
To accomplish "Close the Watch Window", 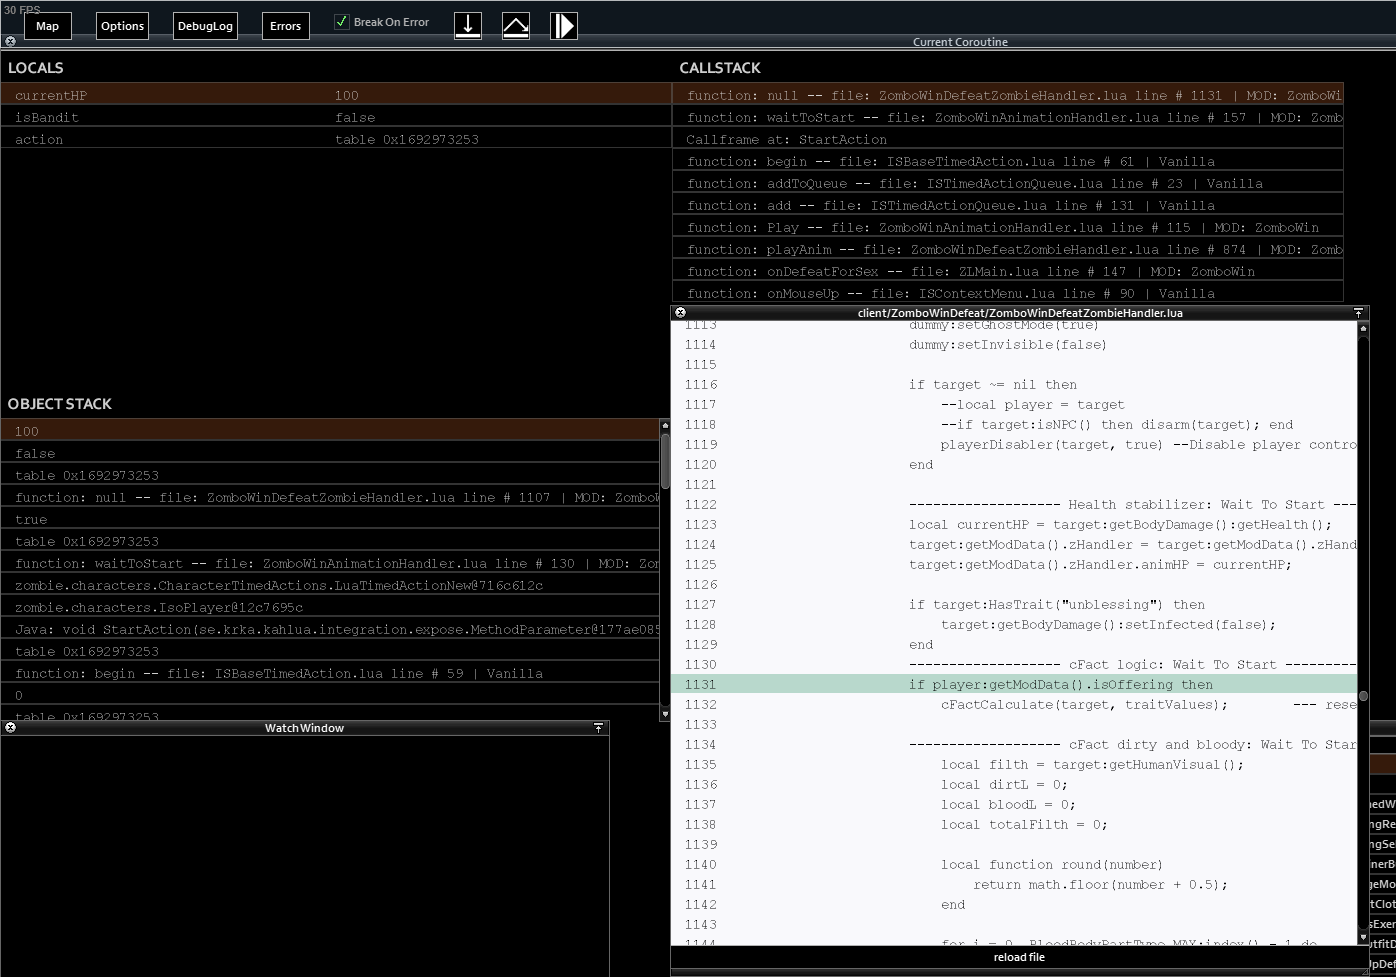I will click(x=10, y=728).
